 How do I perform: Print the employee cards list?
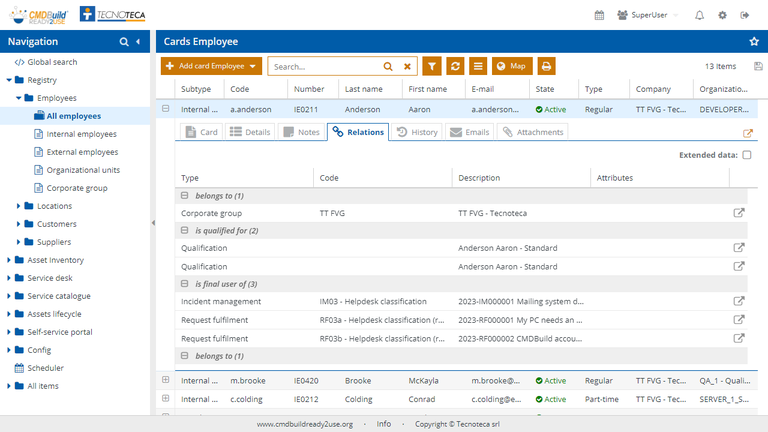tap(546, 66)
